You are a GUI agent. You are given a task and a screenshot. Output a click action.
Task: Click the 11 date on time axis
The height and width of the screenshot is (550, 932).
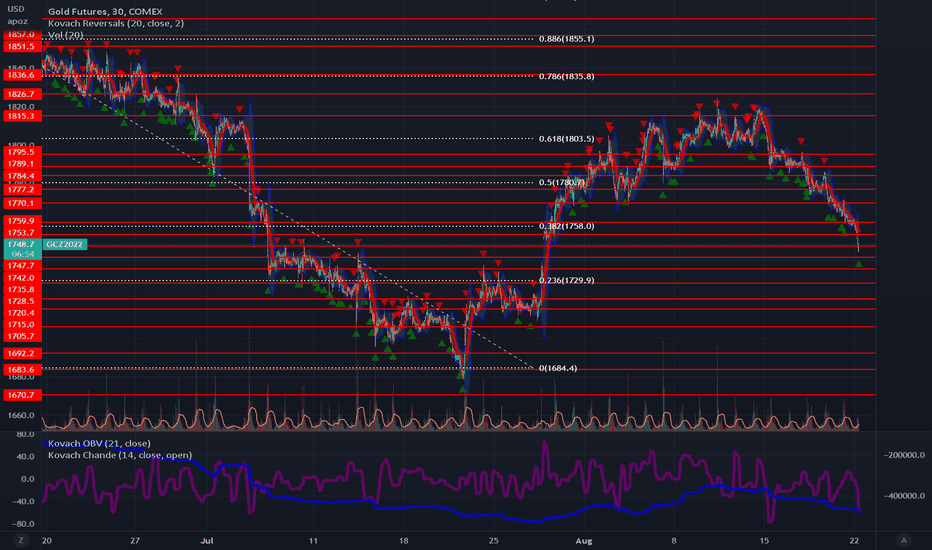coord(313,540)
